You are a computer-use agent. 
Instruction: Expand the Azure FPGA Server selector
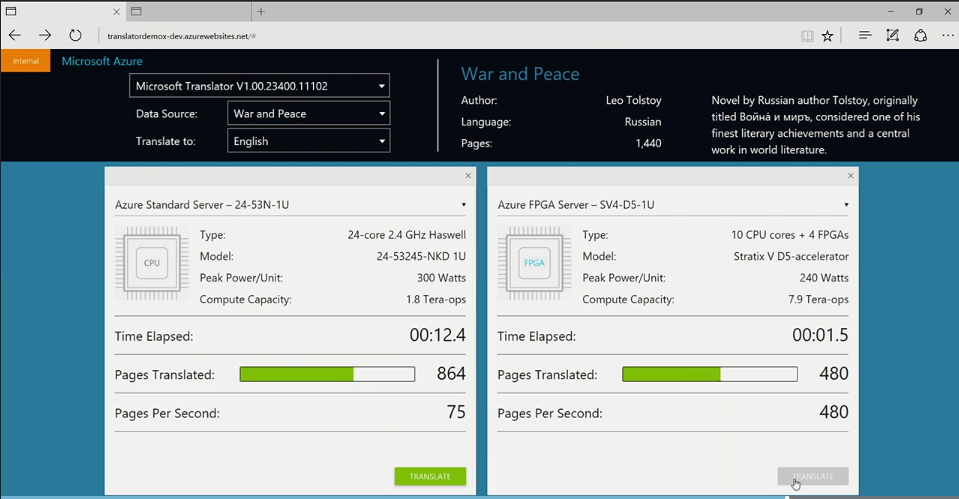673,205
